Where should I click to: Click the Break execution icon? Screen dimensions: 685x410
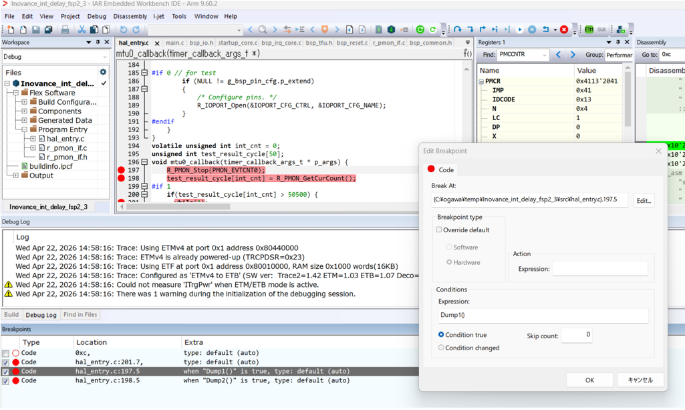[532, 30]
